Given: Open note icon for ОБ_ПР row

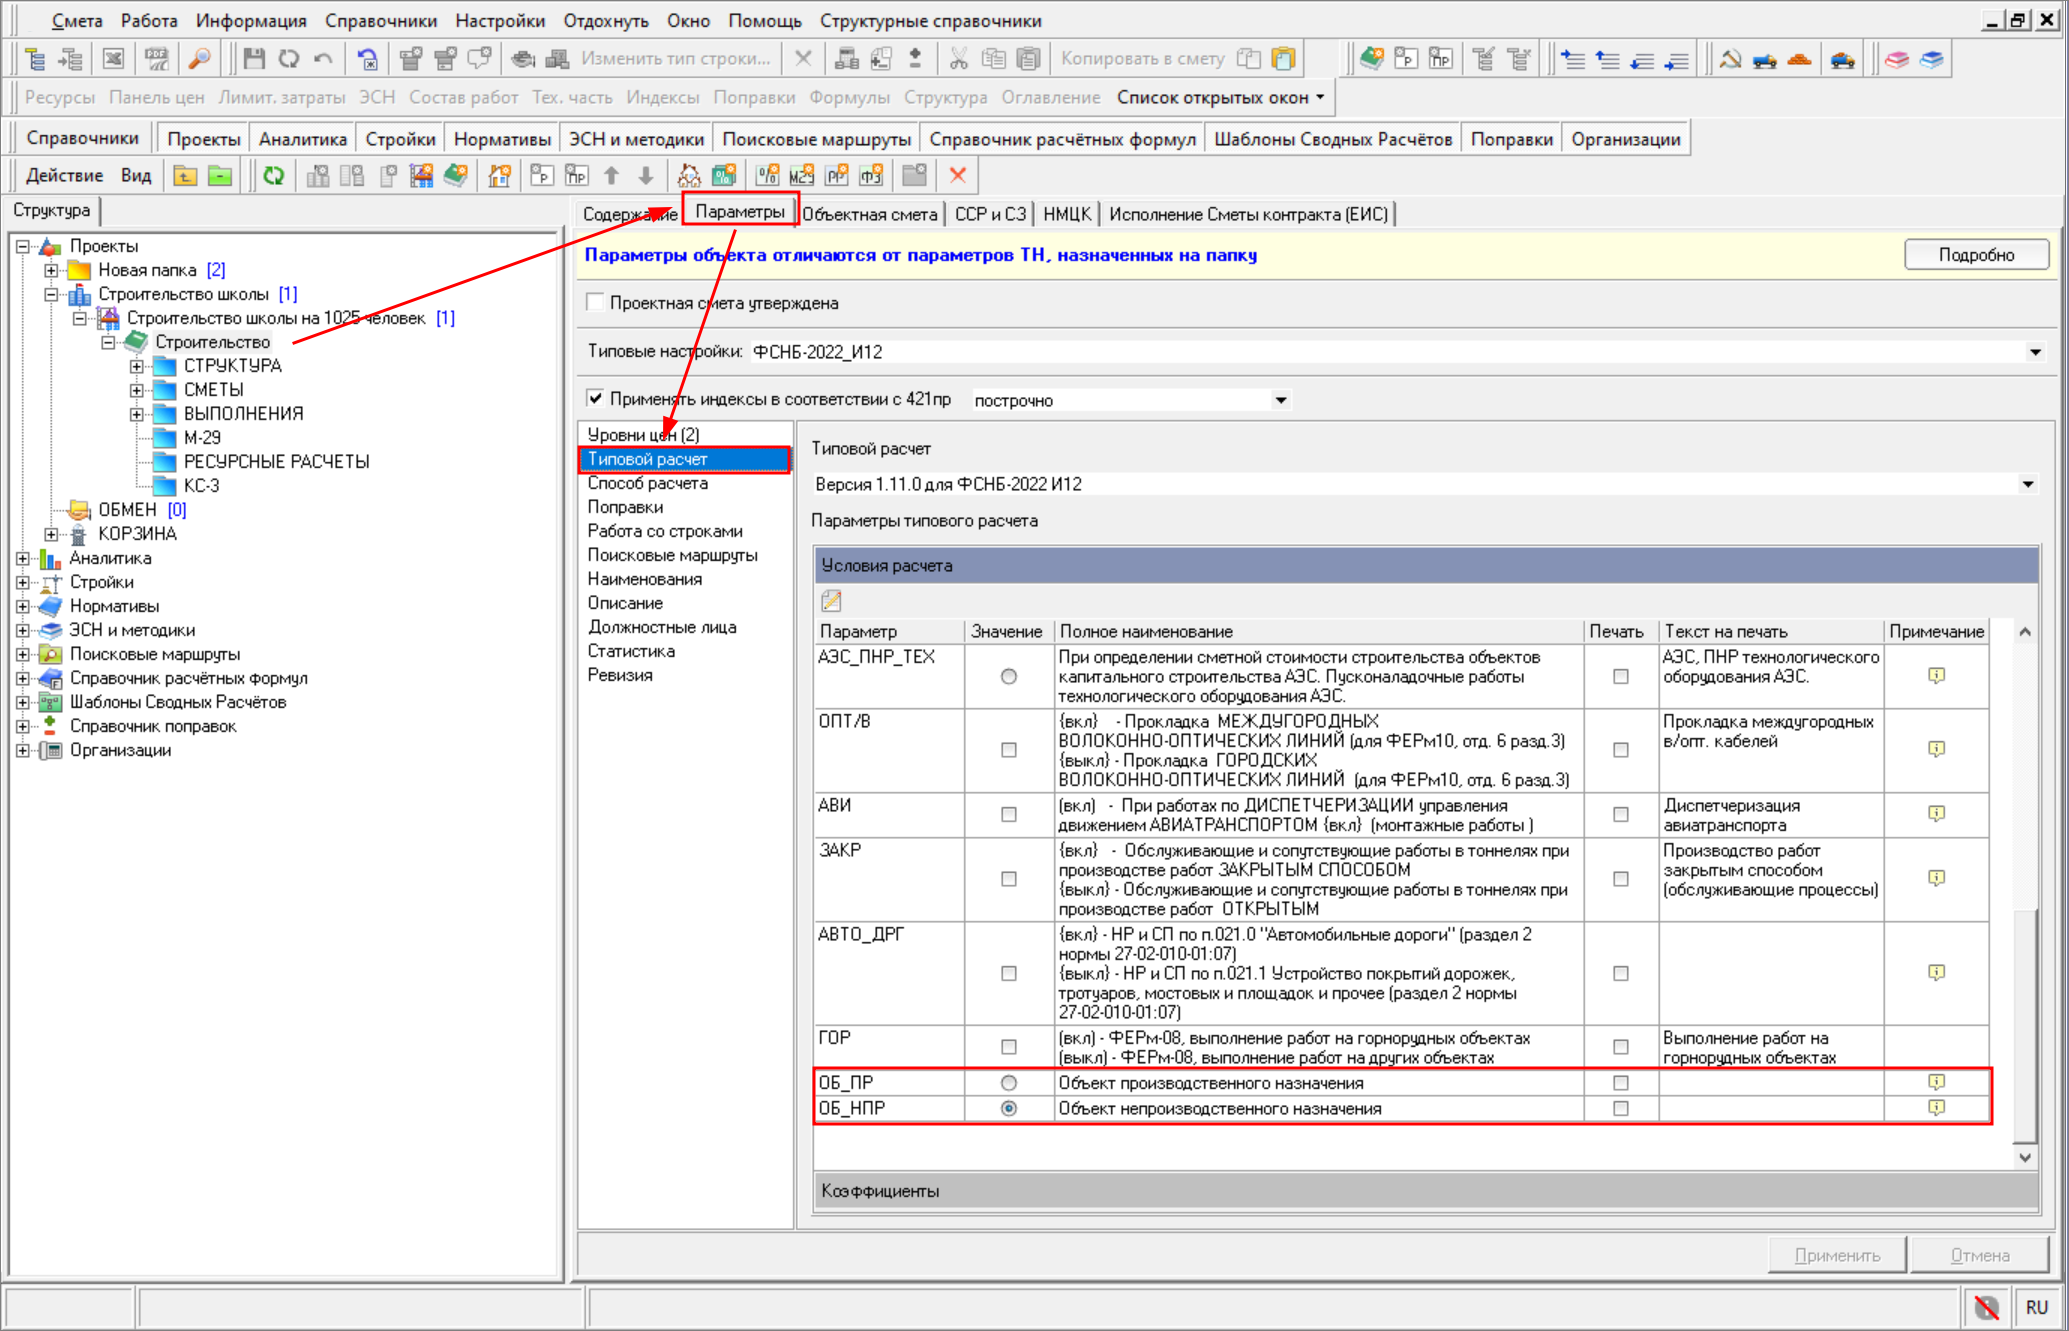Looking at the screenshot, I should 1936,1082.
